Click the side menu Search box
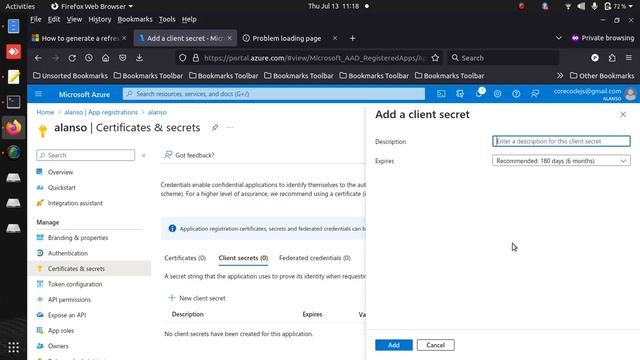The width and height of the screenshot is (640, 360). (x=86, y=156)
